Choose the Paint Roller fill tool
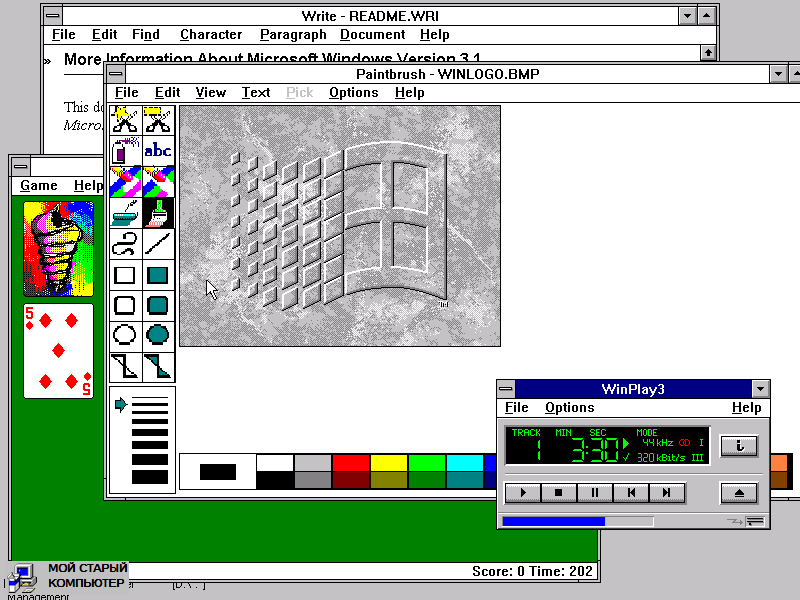Viewport: 800px width, 600px height. tap(126, 213)
